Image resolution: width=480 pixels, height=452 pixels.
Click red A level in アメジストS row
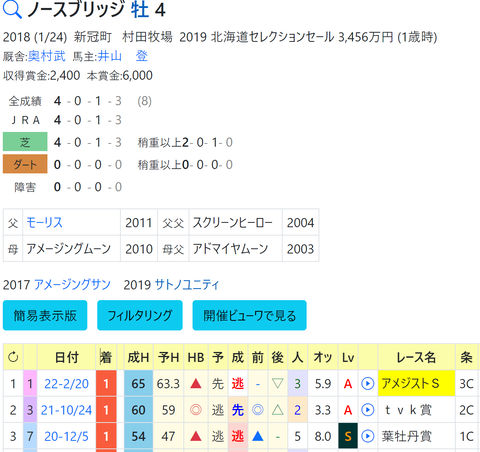click(x=348, y=384)
